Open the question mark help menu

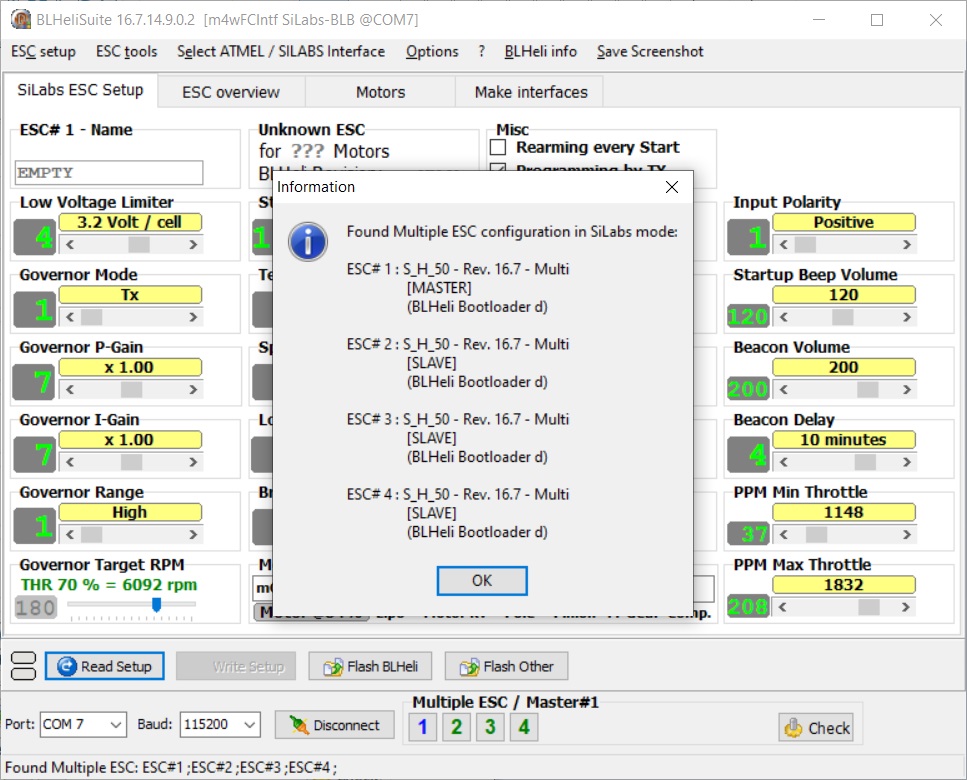(481, 51)
